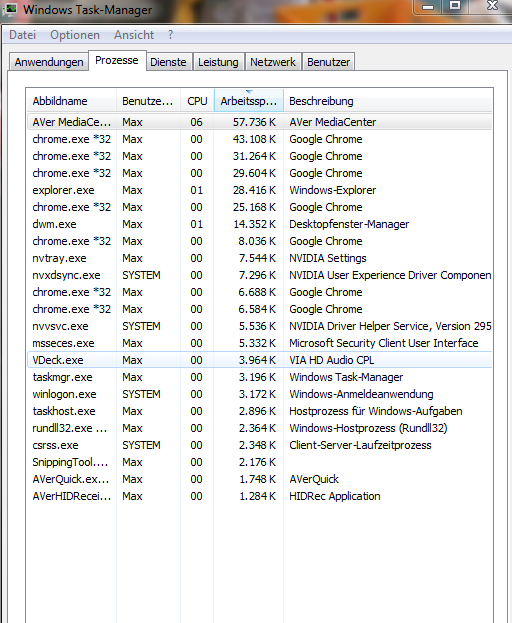The image size is (512, 623).
Task: Select the chrome.exe row using 31.264 K
Action: pyautogui.click(x=260, y=156)
